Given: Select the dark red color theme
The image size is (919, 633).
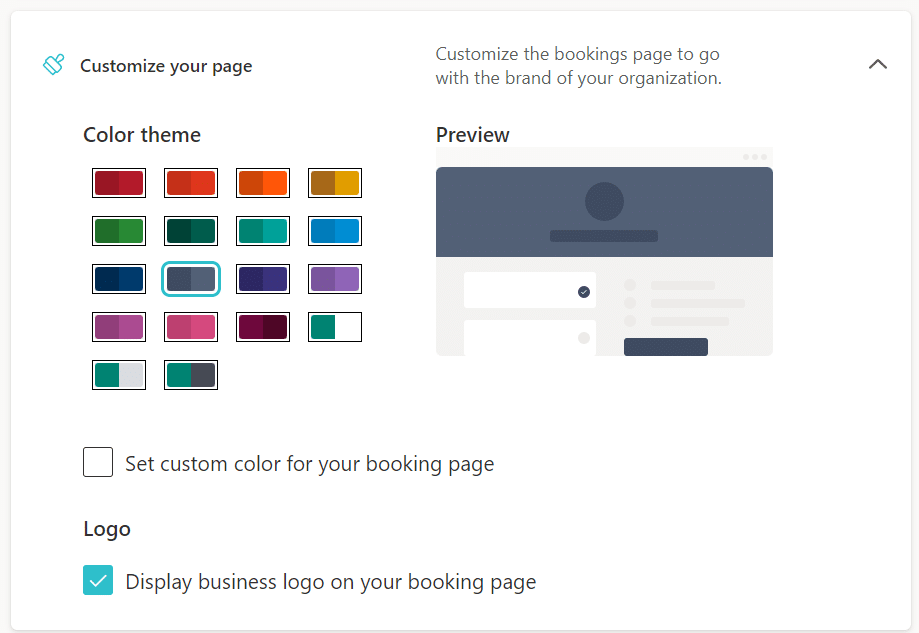Looking at the screenshot, I should (x=119, y=183).
